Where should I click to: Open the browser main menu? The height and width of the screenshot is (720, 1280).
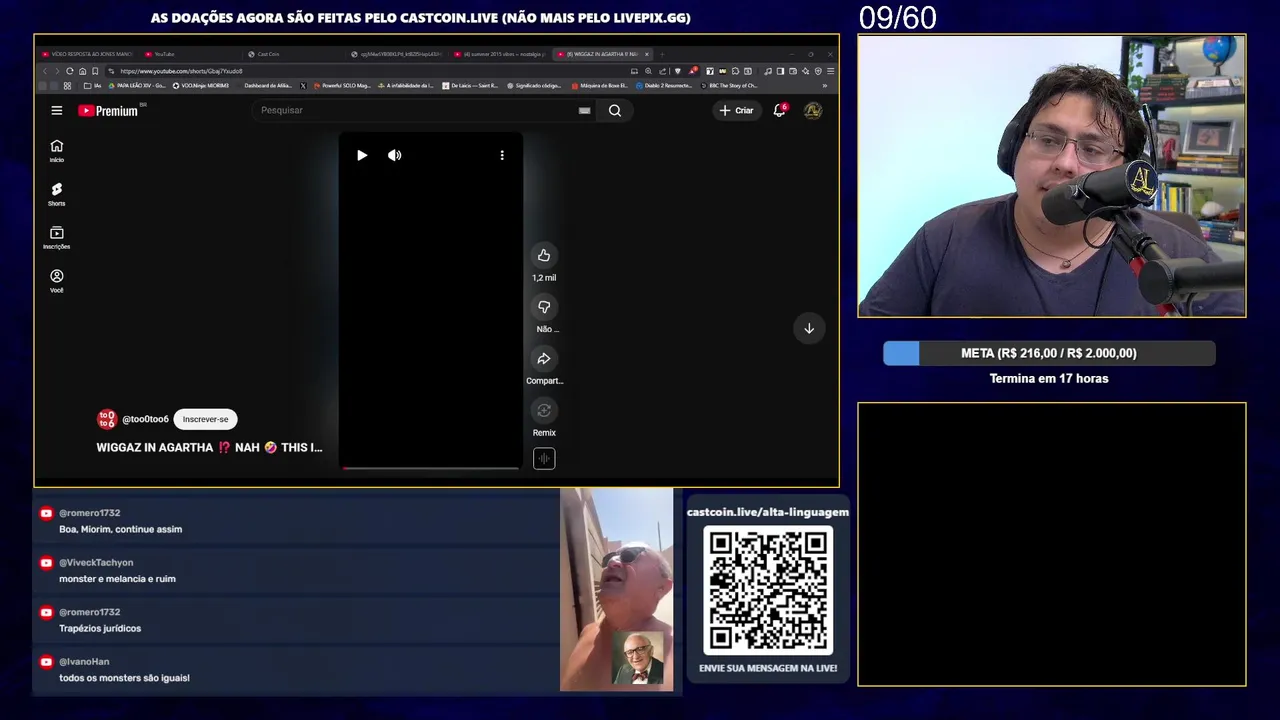coord(830,71)
